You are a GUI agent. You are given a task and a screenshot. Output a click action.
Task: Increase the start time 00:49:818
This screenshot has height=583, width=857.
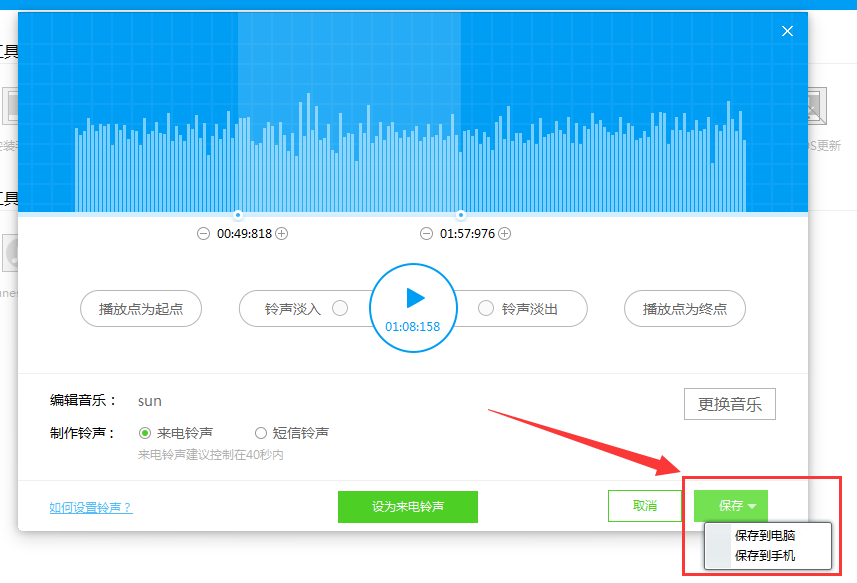click(x=282, y=233)
